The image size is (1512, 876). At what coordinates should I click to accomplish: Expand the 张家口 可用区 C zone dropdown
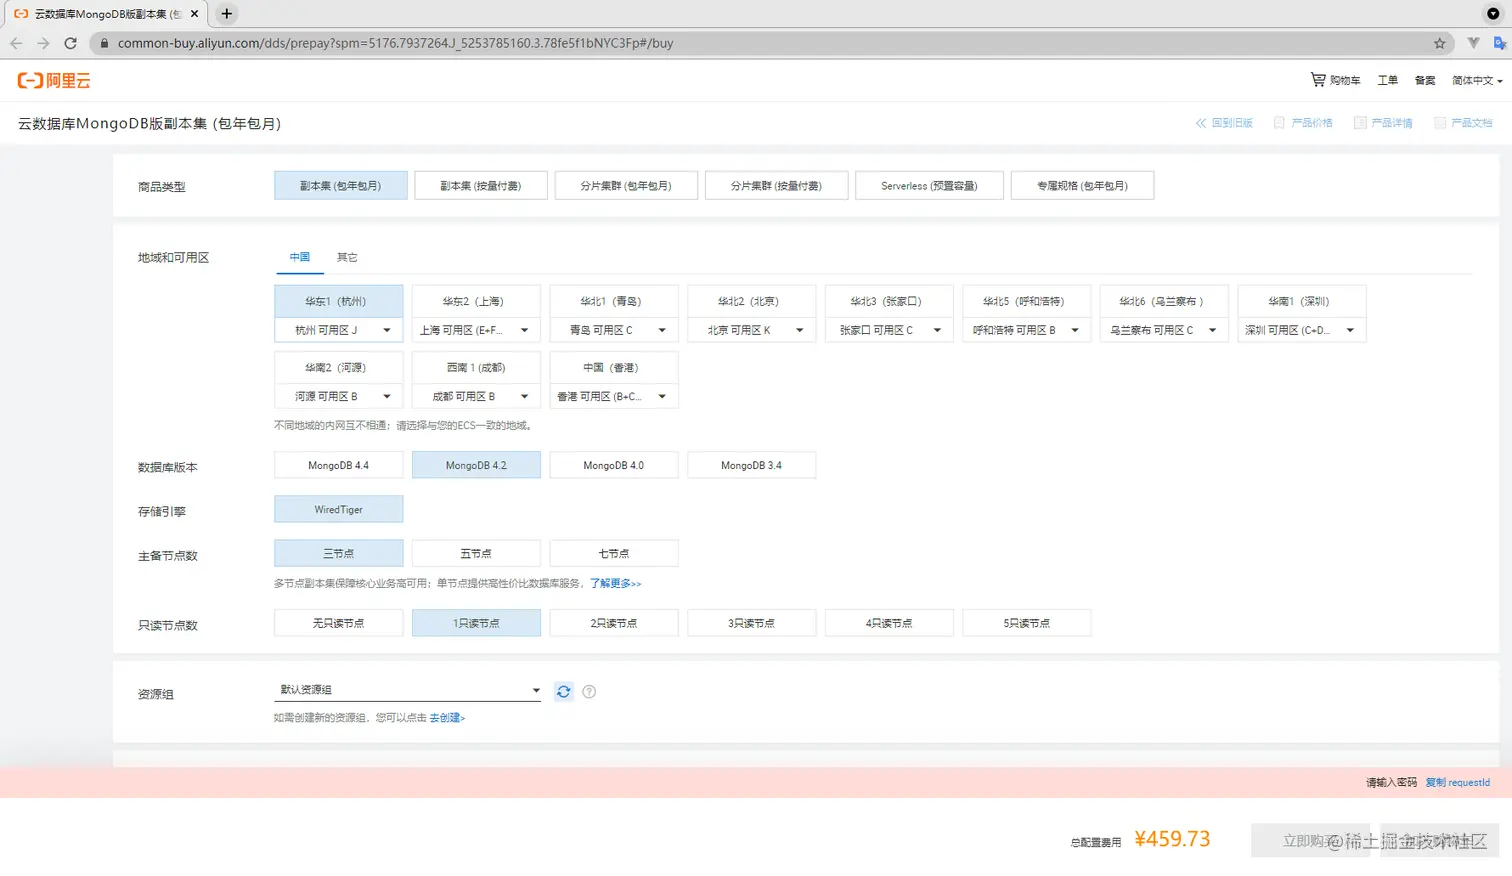[x=889, y=330]
